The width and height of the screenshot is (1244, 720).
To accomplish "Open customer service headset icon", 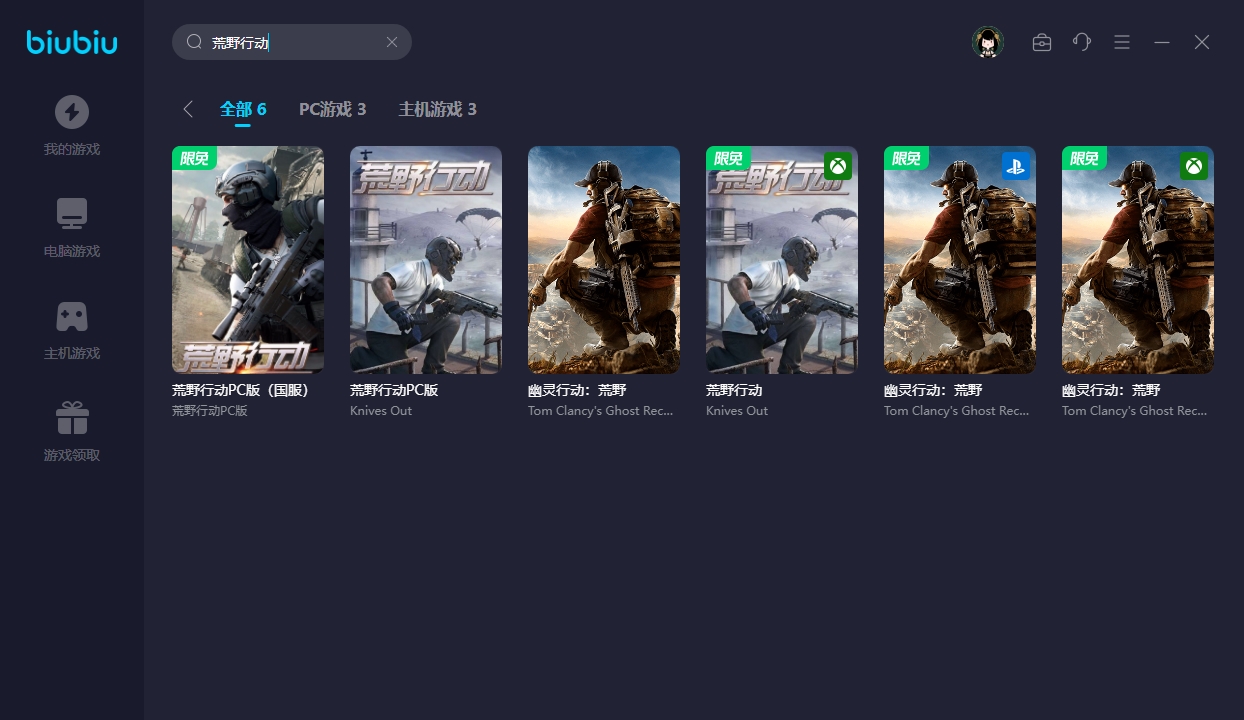I will tap(1082, 42).
